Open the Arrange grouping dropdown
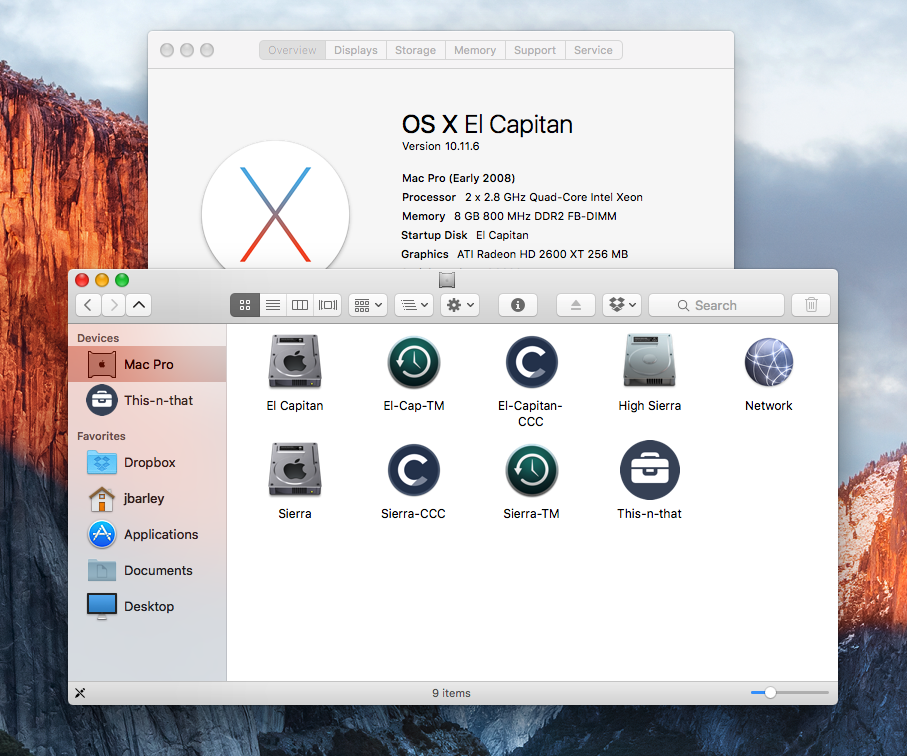 click(x=368, y=305)
